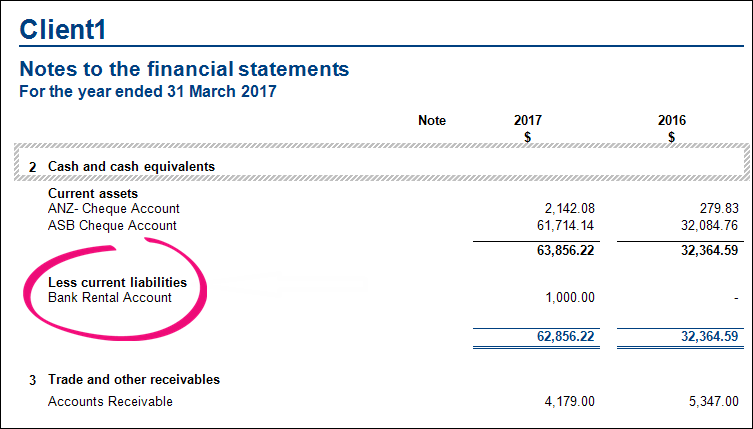Click the 279.83 amount in 2016 column

point(719,209)
